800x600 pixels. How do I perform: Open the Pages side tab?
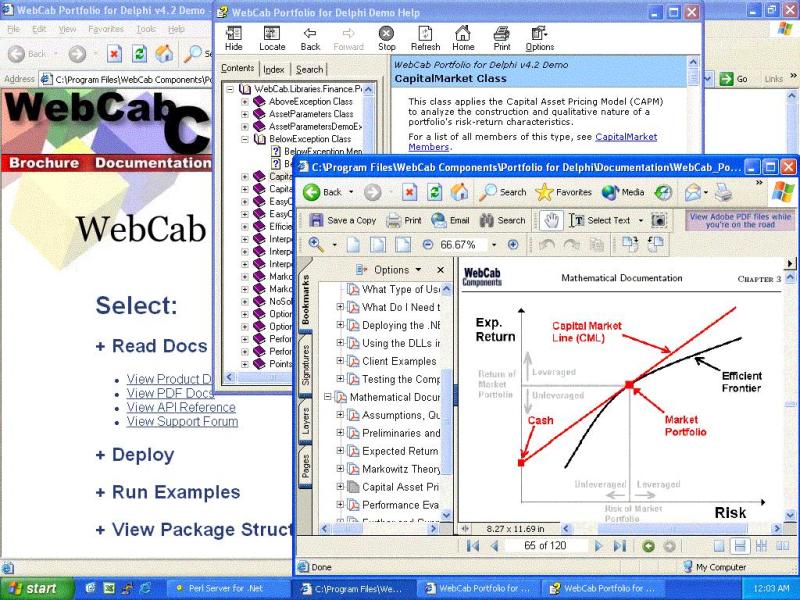pos(305,466)
